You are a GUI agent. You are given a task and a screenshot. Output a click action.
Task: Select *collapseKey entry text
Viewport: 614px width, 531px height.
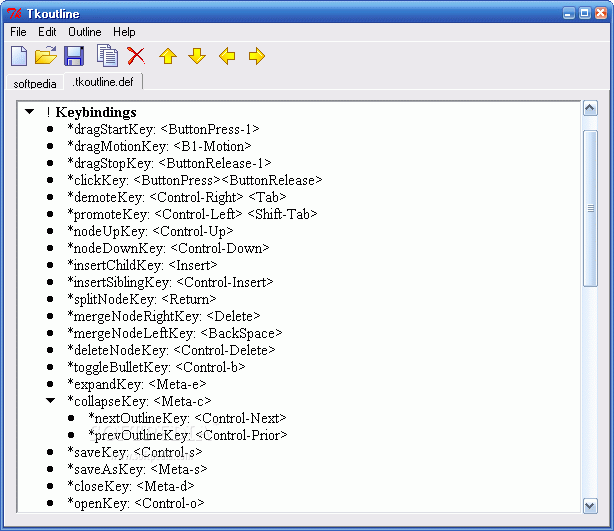coord(139,401)
